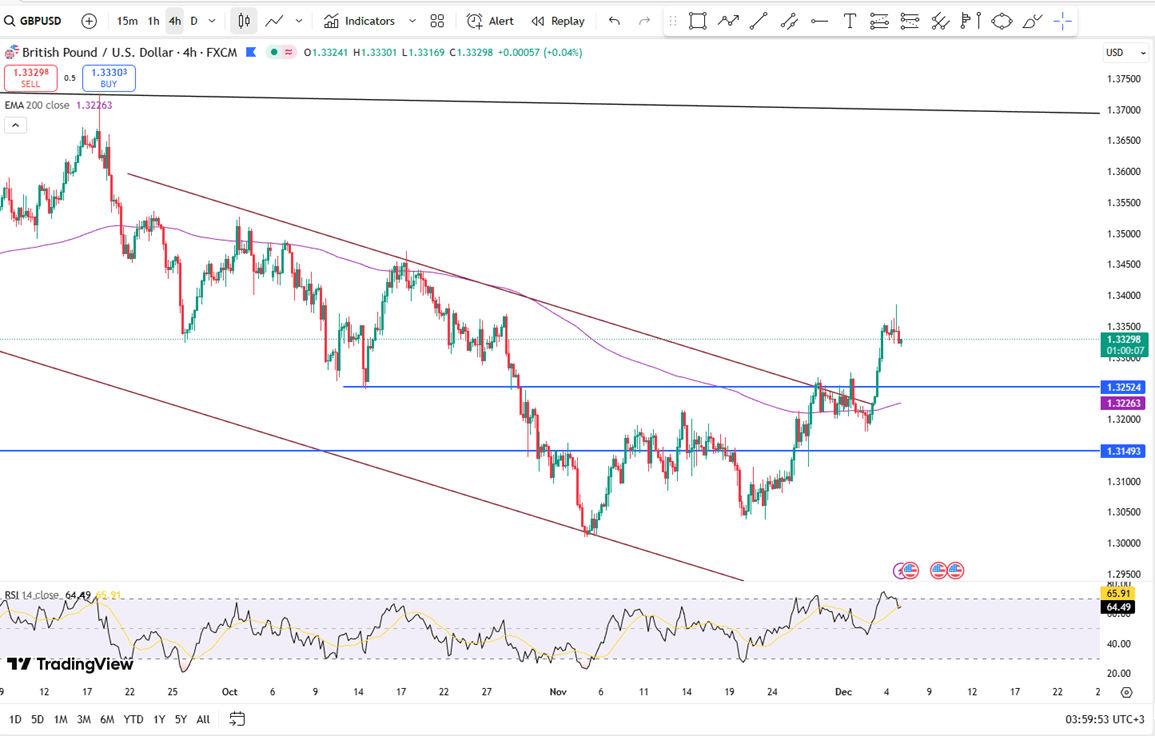Pick the Horizontal Line tool

coord(819,21)
